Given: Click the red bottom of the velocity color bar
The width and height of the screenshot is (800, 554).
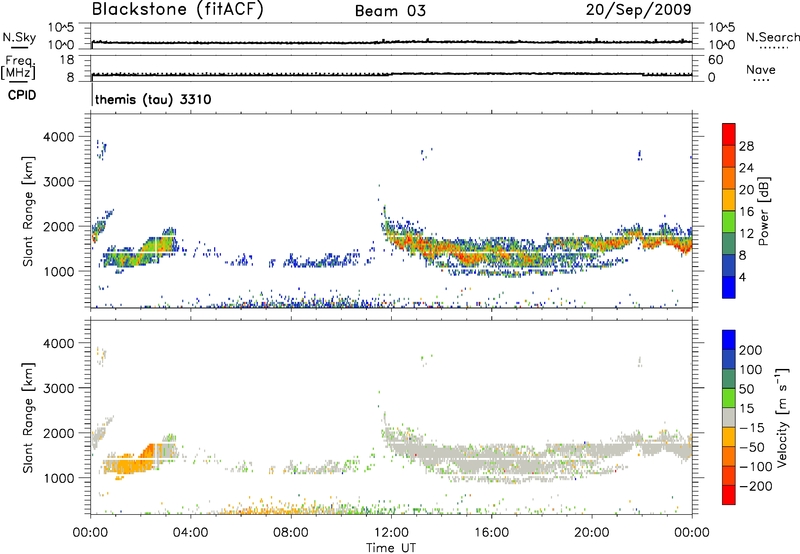Looking at the screenshot, I should 729,495.
